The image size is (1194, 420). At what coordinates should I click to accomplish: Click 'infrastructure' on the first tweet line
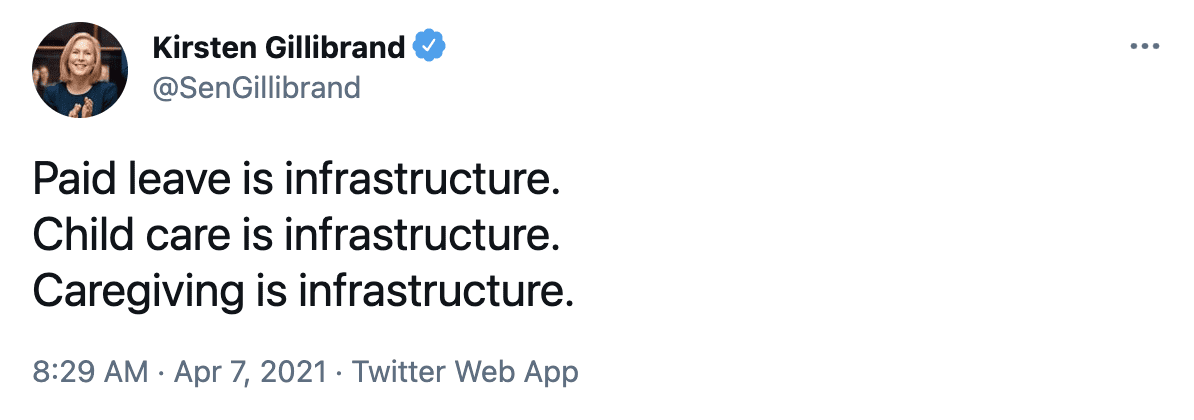417,179
